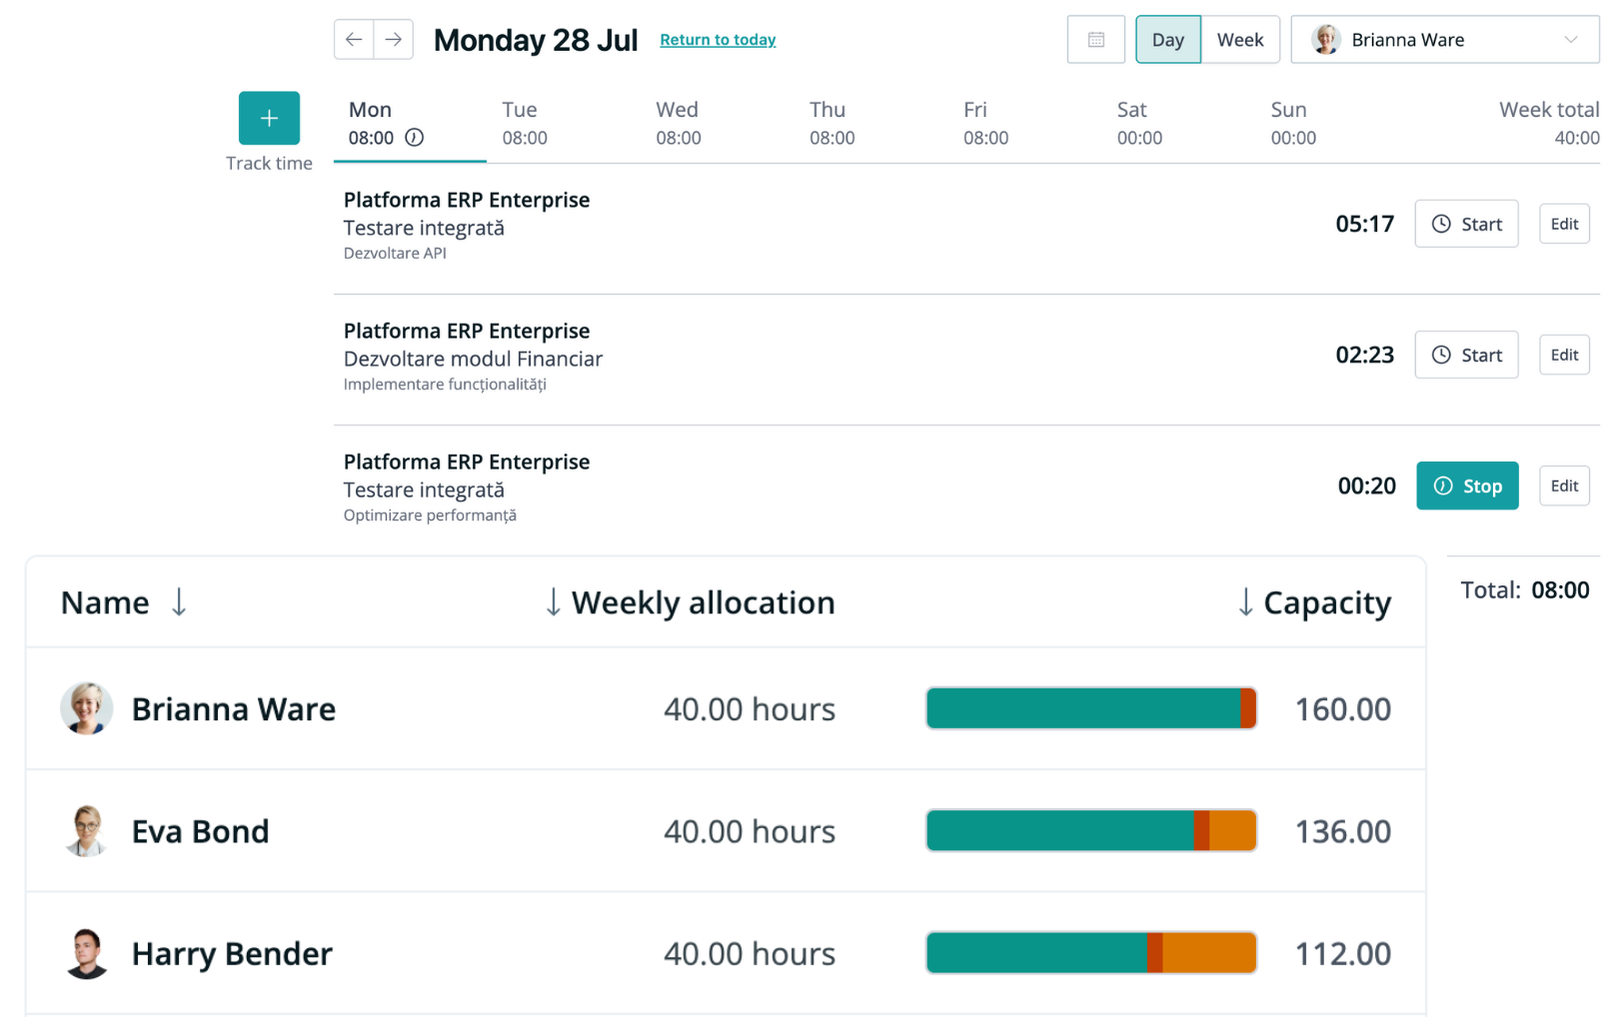The width and height of the screenshot is (1620, 1018).
Task: Edit the Dezvoltare modul Financiar entry
Action: pos(1564,355)
